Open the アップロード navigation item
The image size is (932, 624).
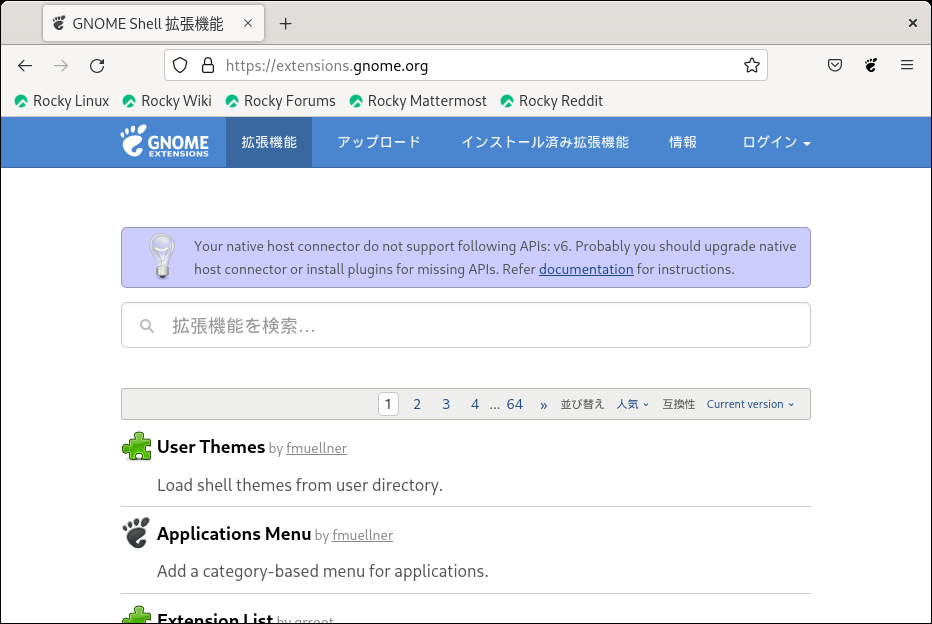click(379, 142)
